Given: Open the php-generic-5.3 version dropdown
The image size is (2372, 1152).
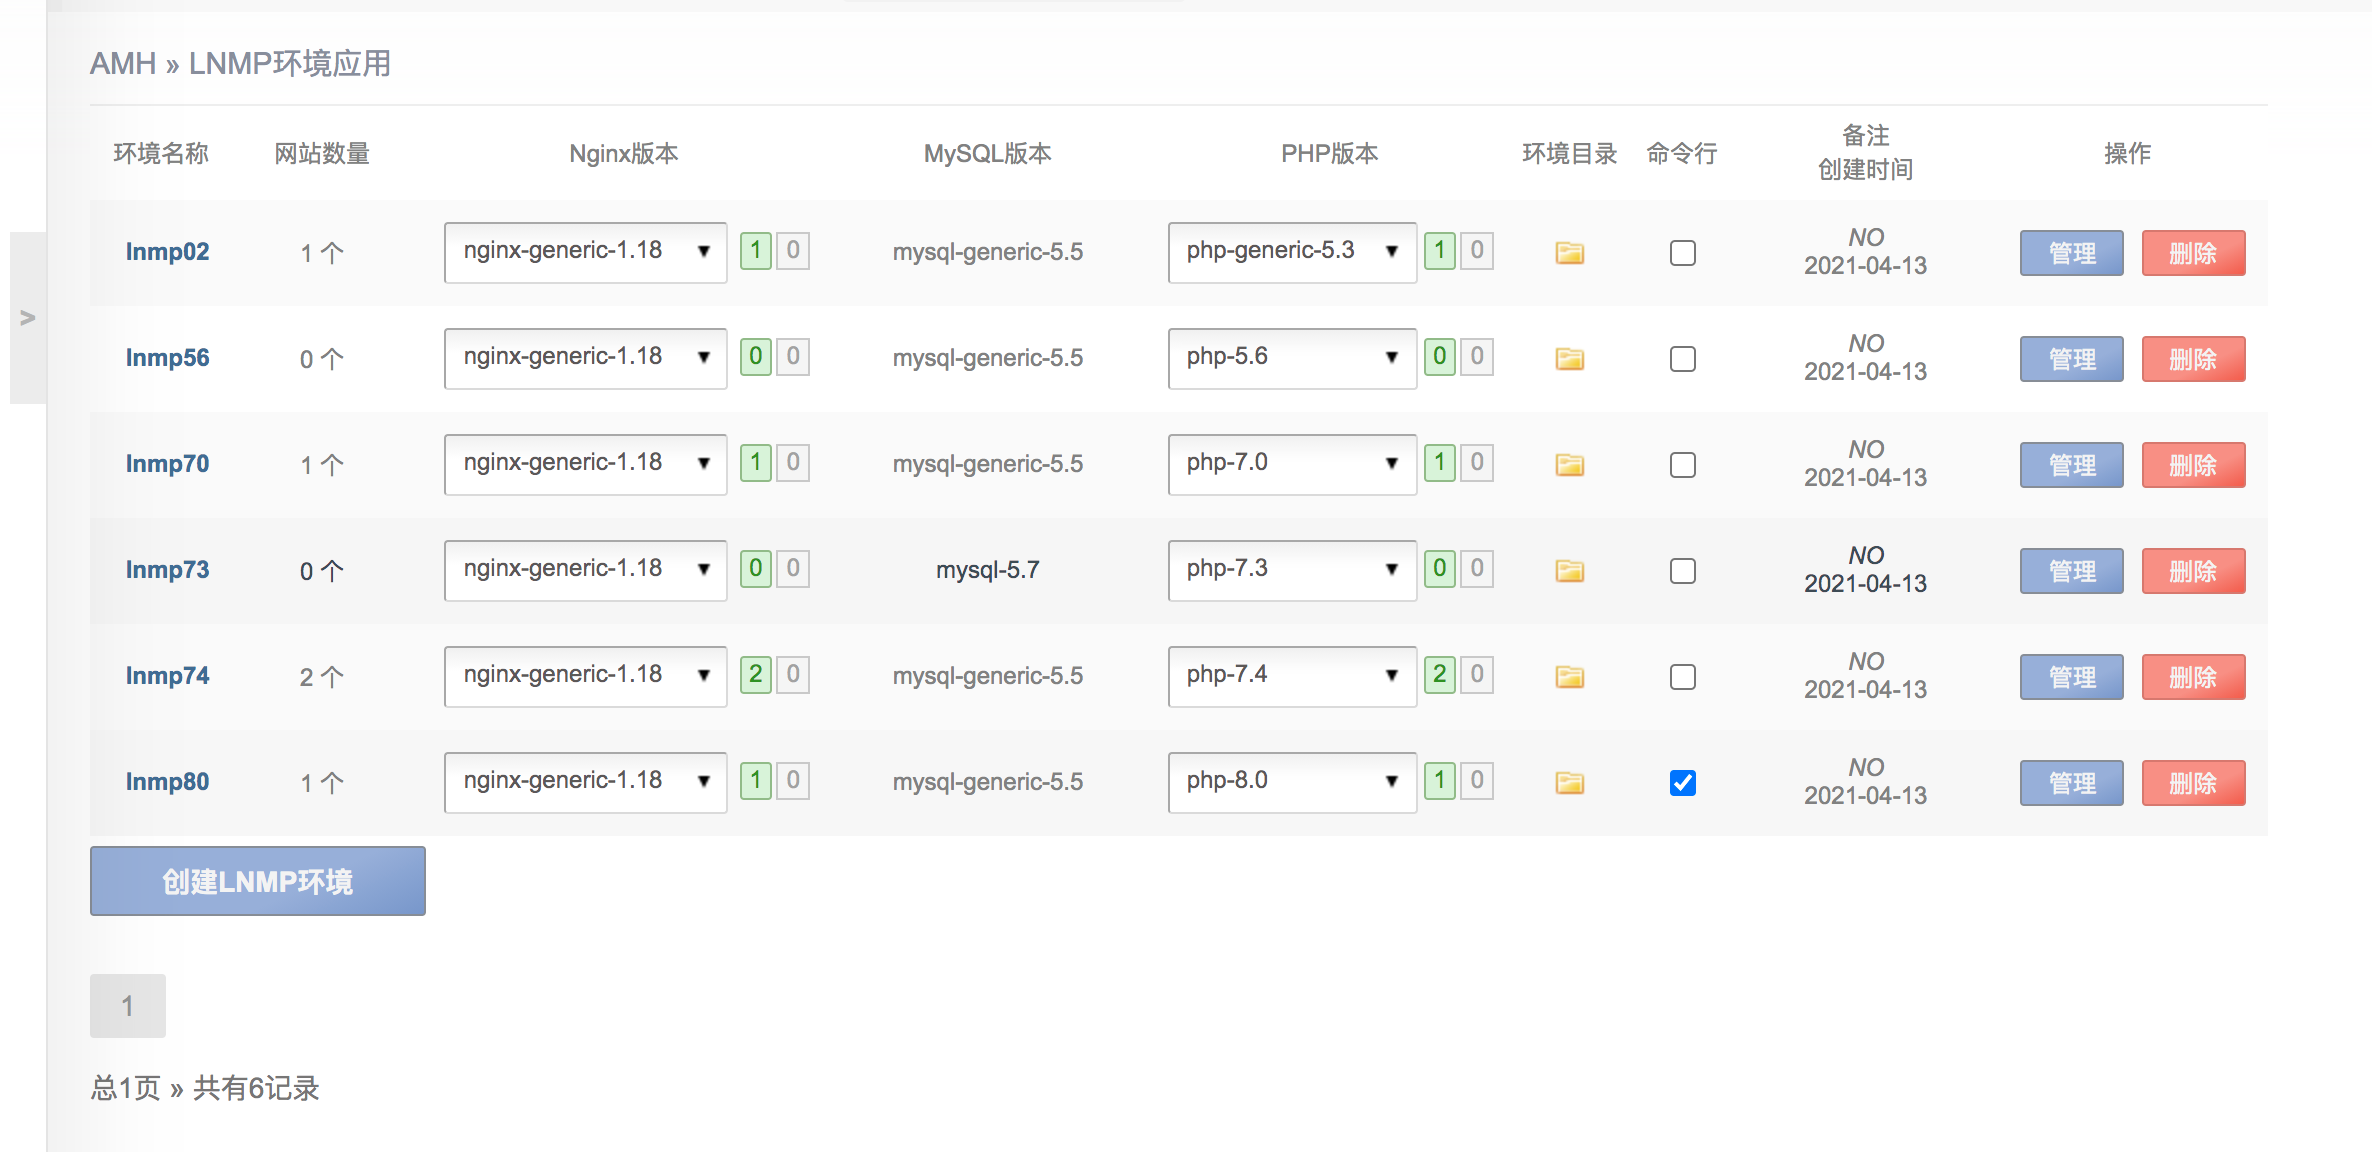Looking at the screenshot, I should click(1291, 251).
